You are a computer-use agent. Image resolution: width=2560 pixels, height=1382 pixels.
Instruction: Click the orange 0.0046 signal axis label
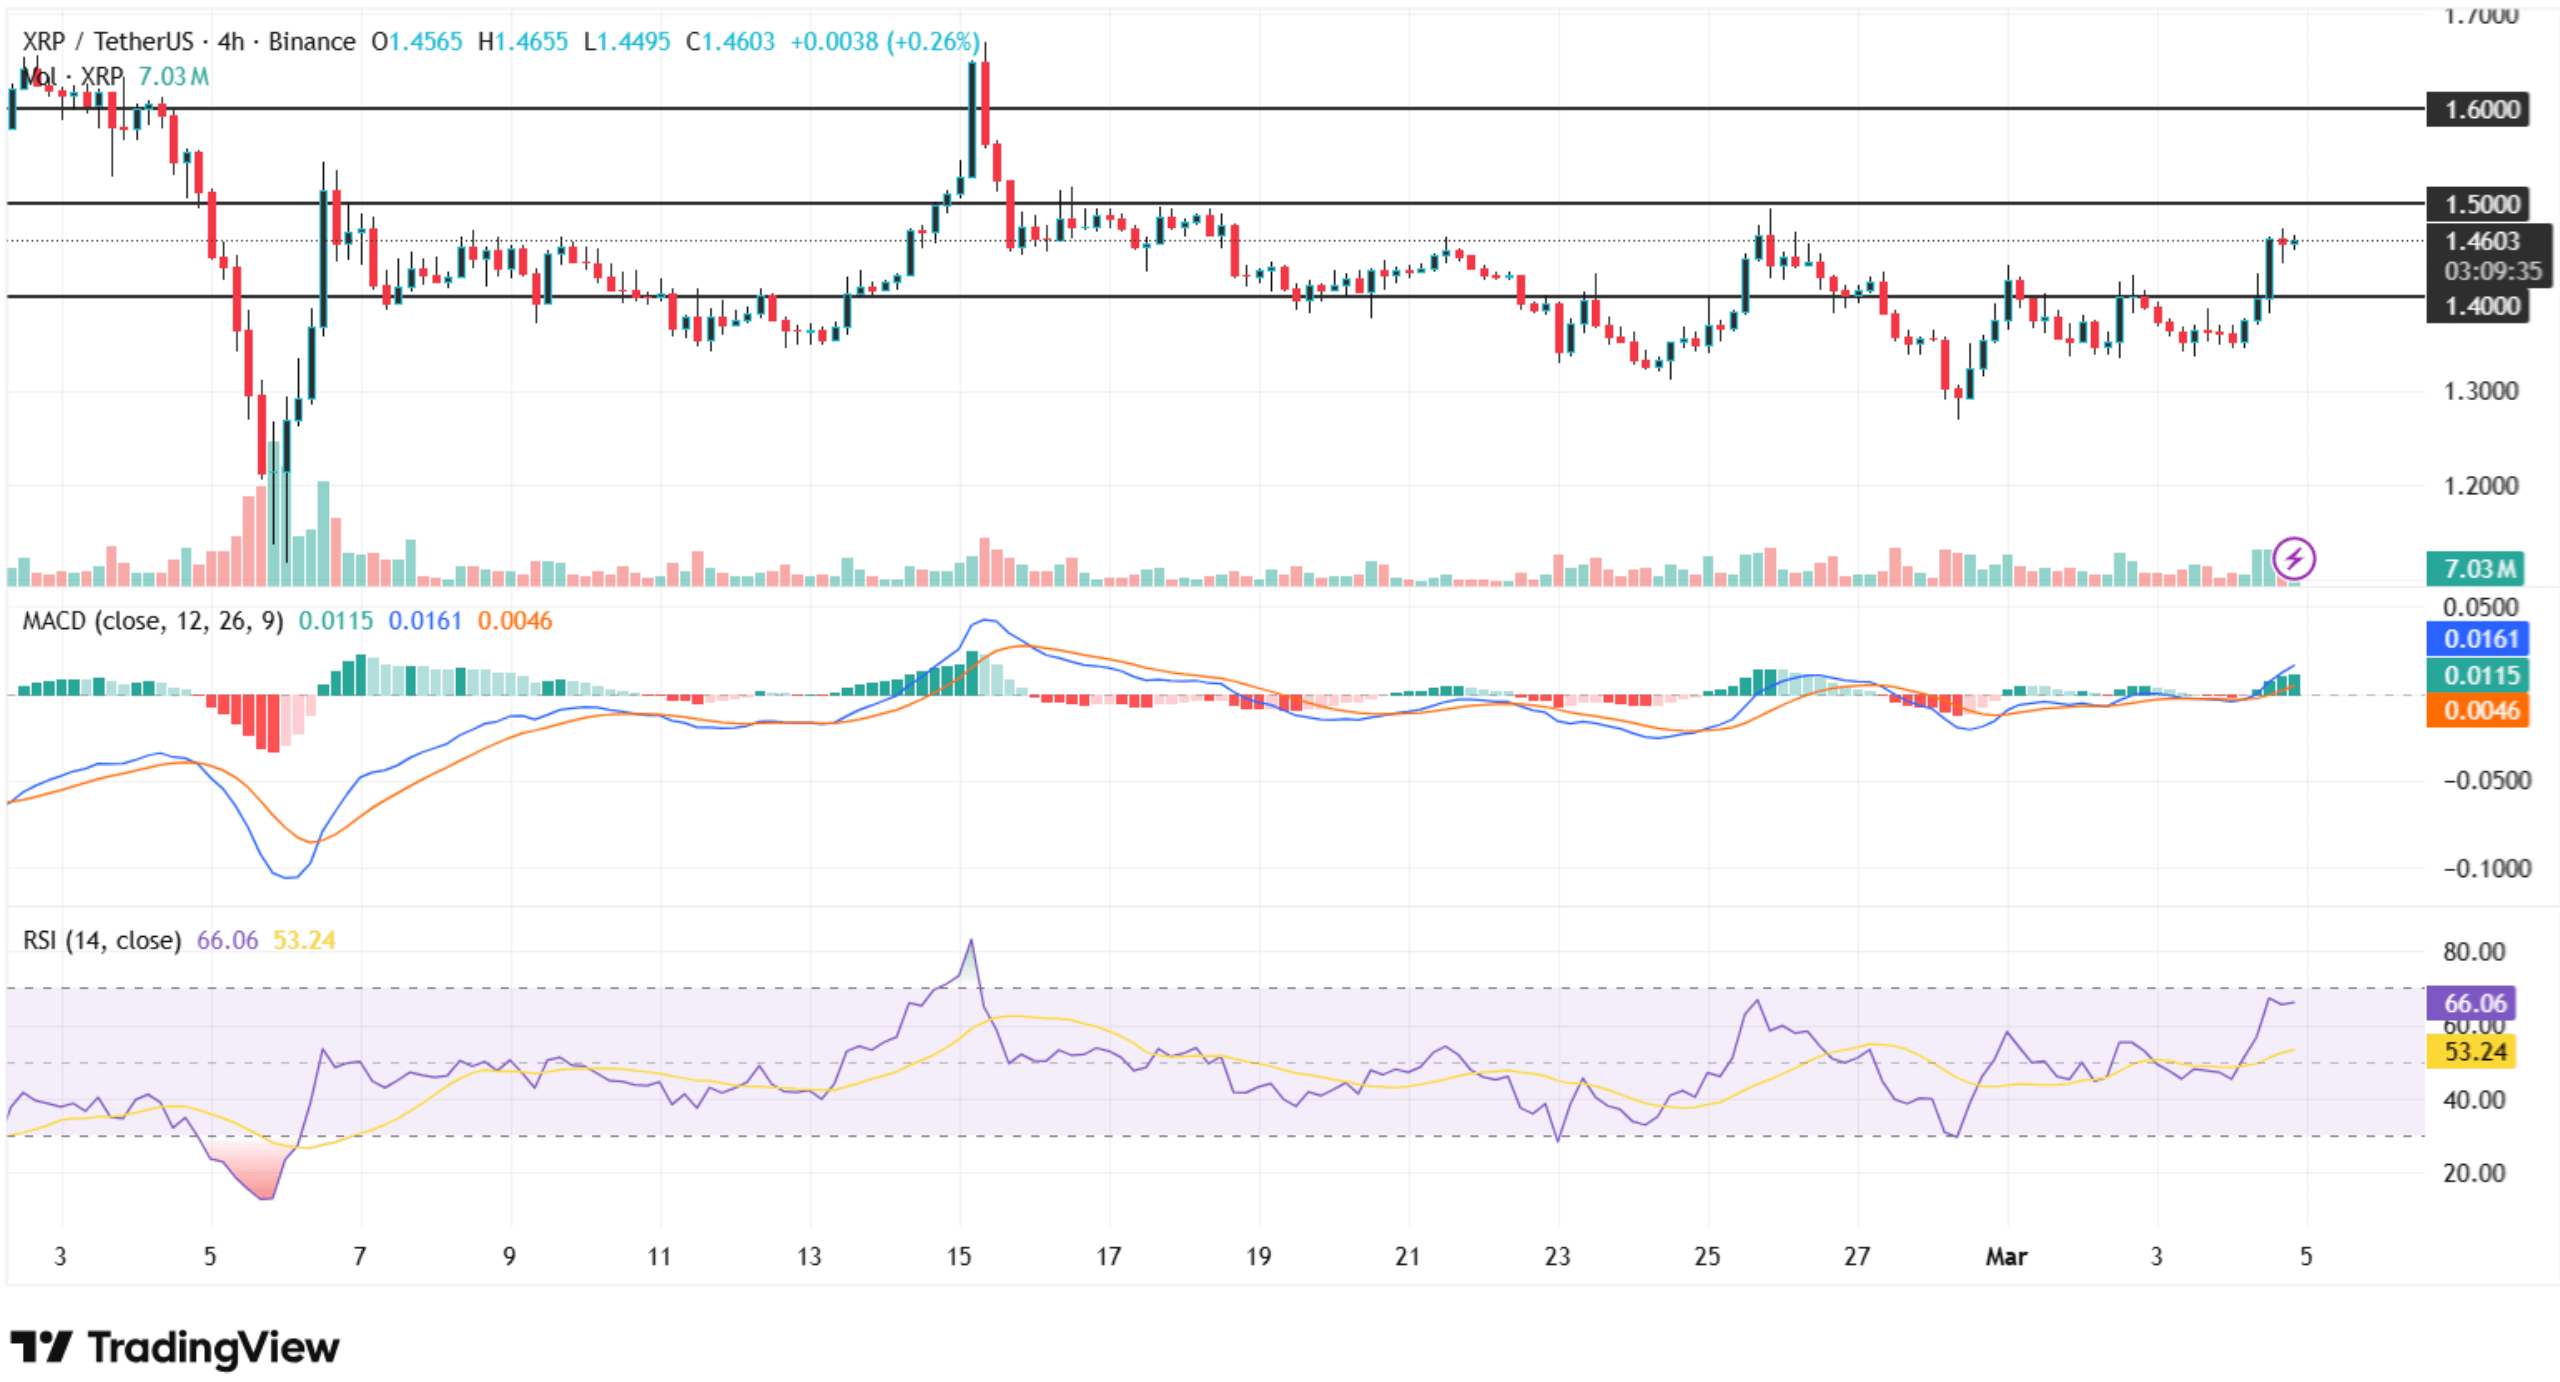coord(2477,711)
